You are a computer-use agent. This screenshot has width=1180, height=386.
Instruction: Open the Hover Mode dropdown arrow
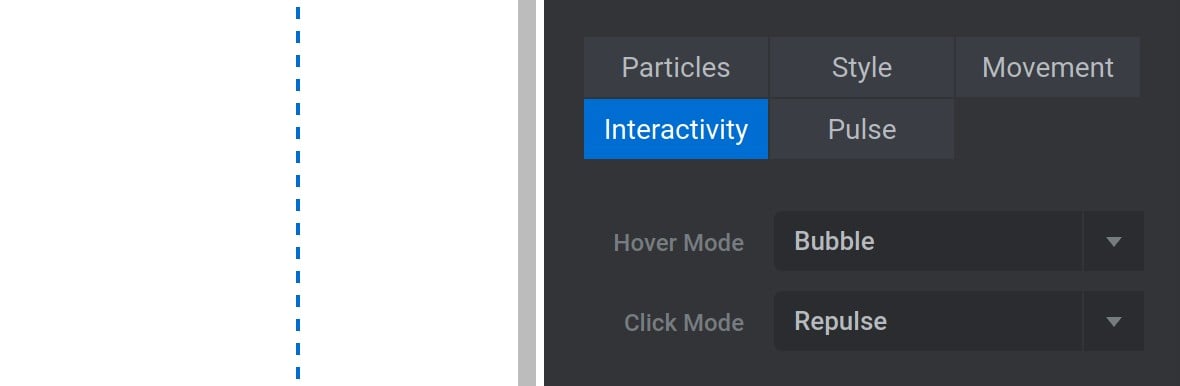point(1114,242)
